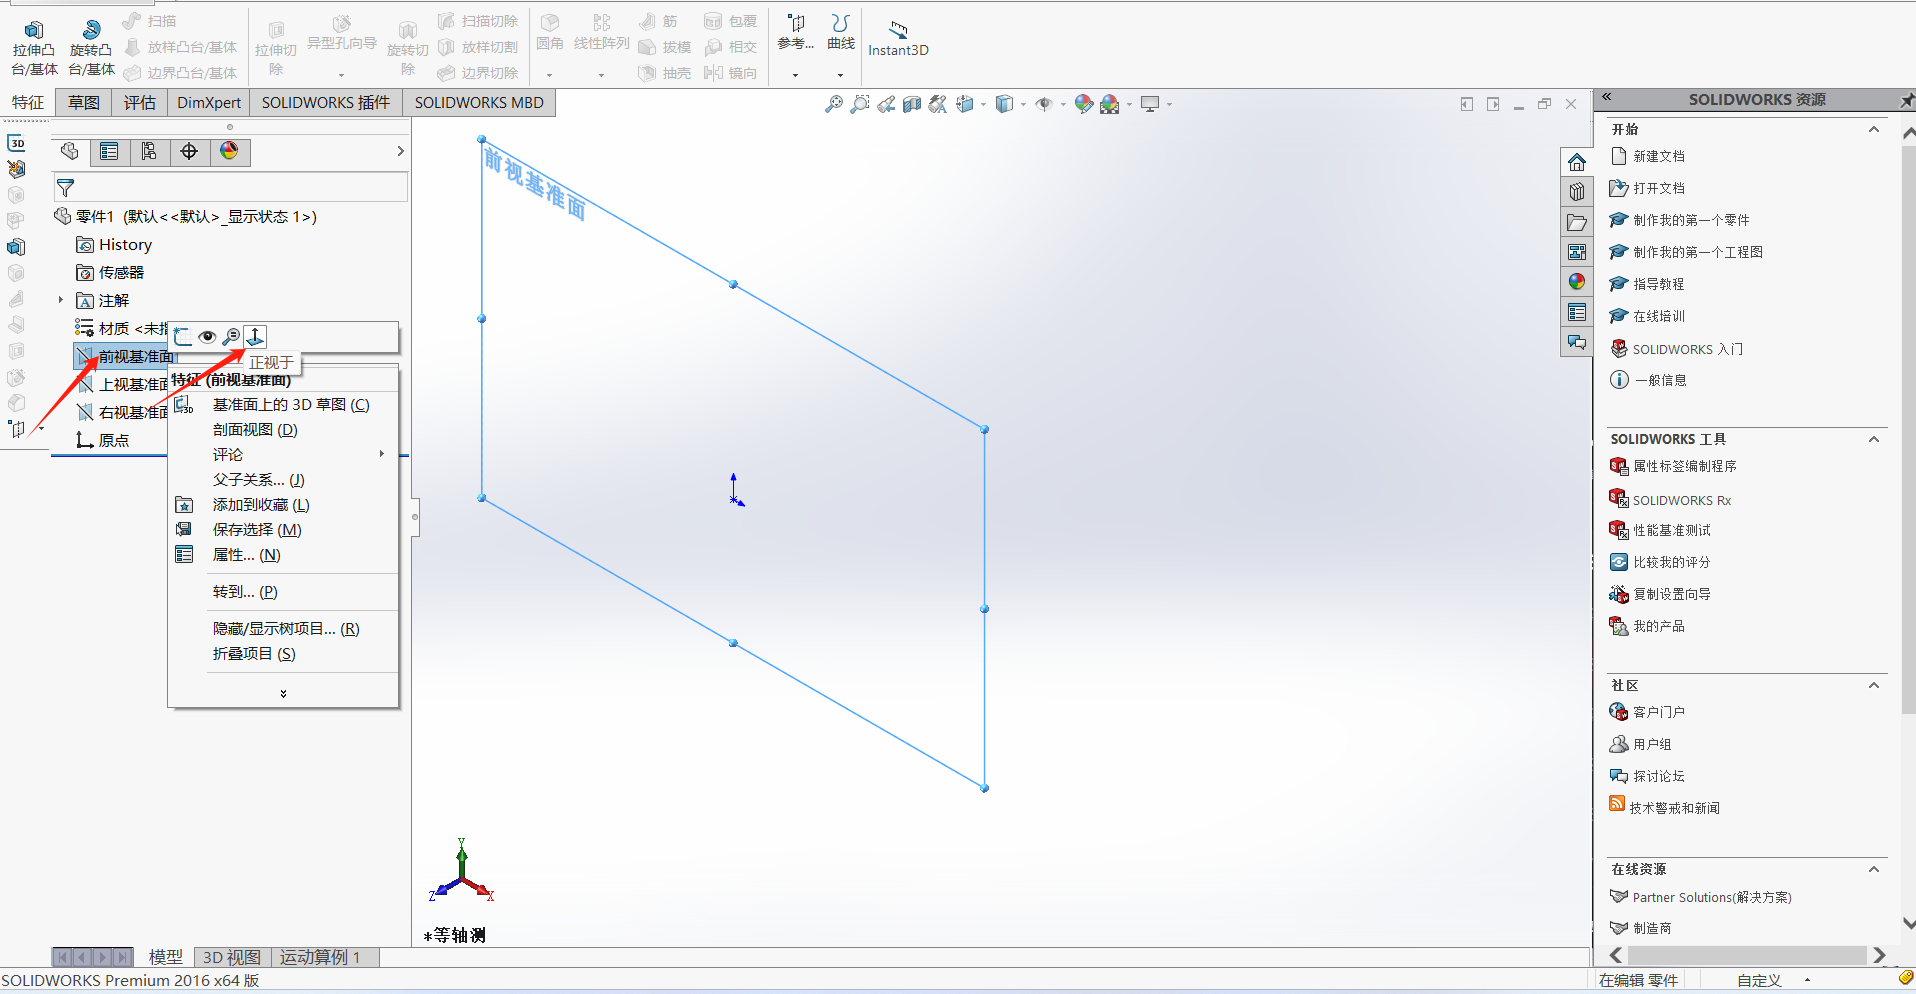Open the 曲线 dropdown arrow
Image resolution: width=1916 pixels, height=994 pixels.
click(x=840, y=75)
